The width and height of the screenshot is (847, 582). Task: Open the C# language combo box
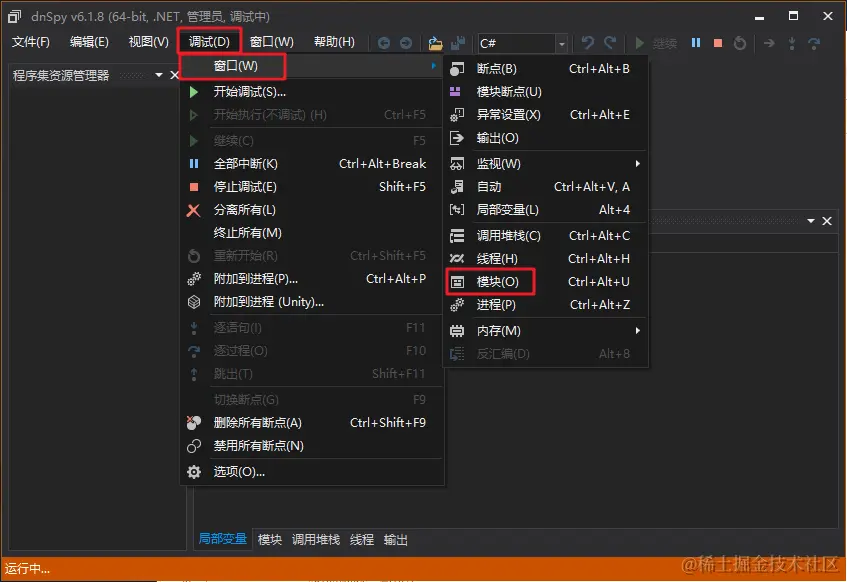[x=523, y=43]
